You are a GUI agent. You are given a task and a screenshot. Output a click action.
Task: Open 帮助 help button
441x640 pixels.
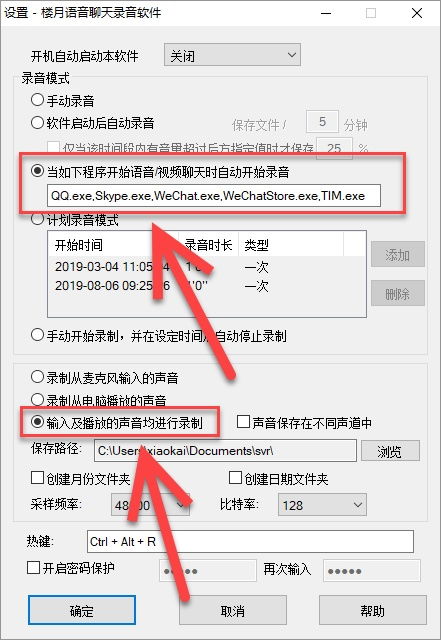pos(372,610)
